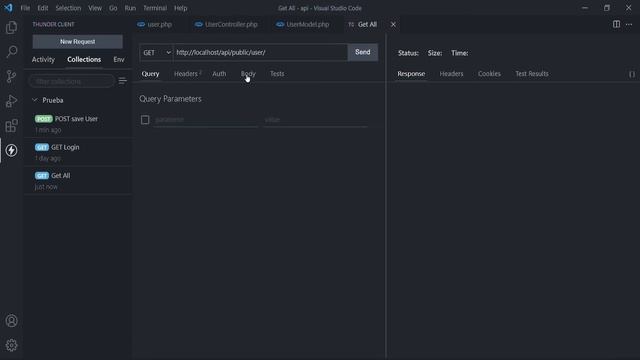The width and height of the screenshot is (640, 360).
Task: Open the Get All request in collection
Action: coord(78,181)
